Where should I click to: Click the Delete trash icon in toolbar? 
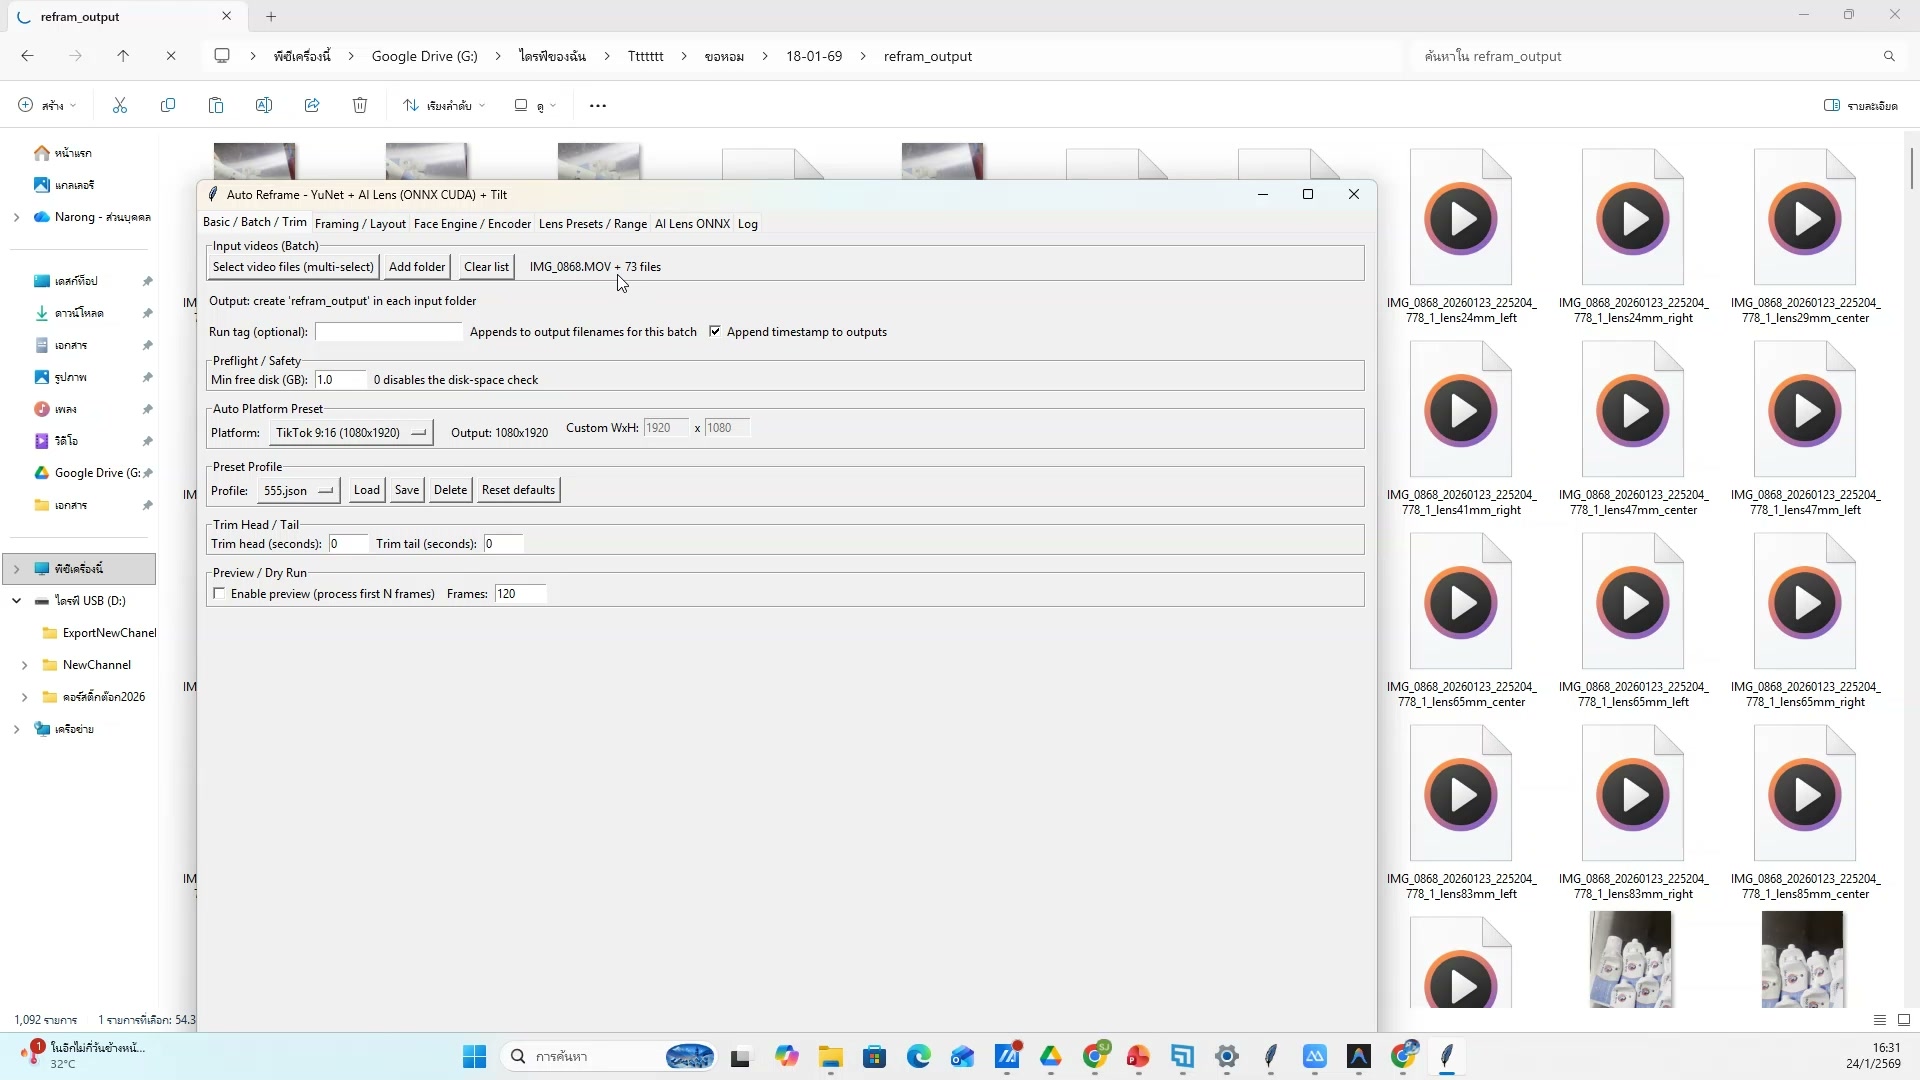[360, 105]
